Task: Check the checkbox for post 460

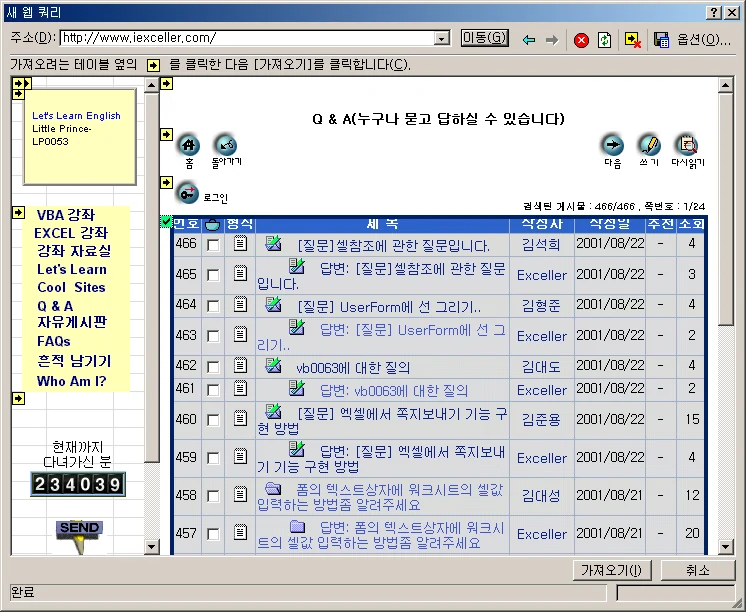Action: click(213, 420)
